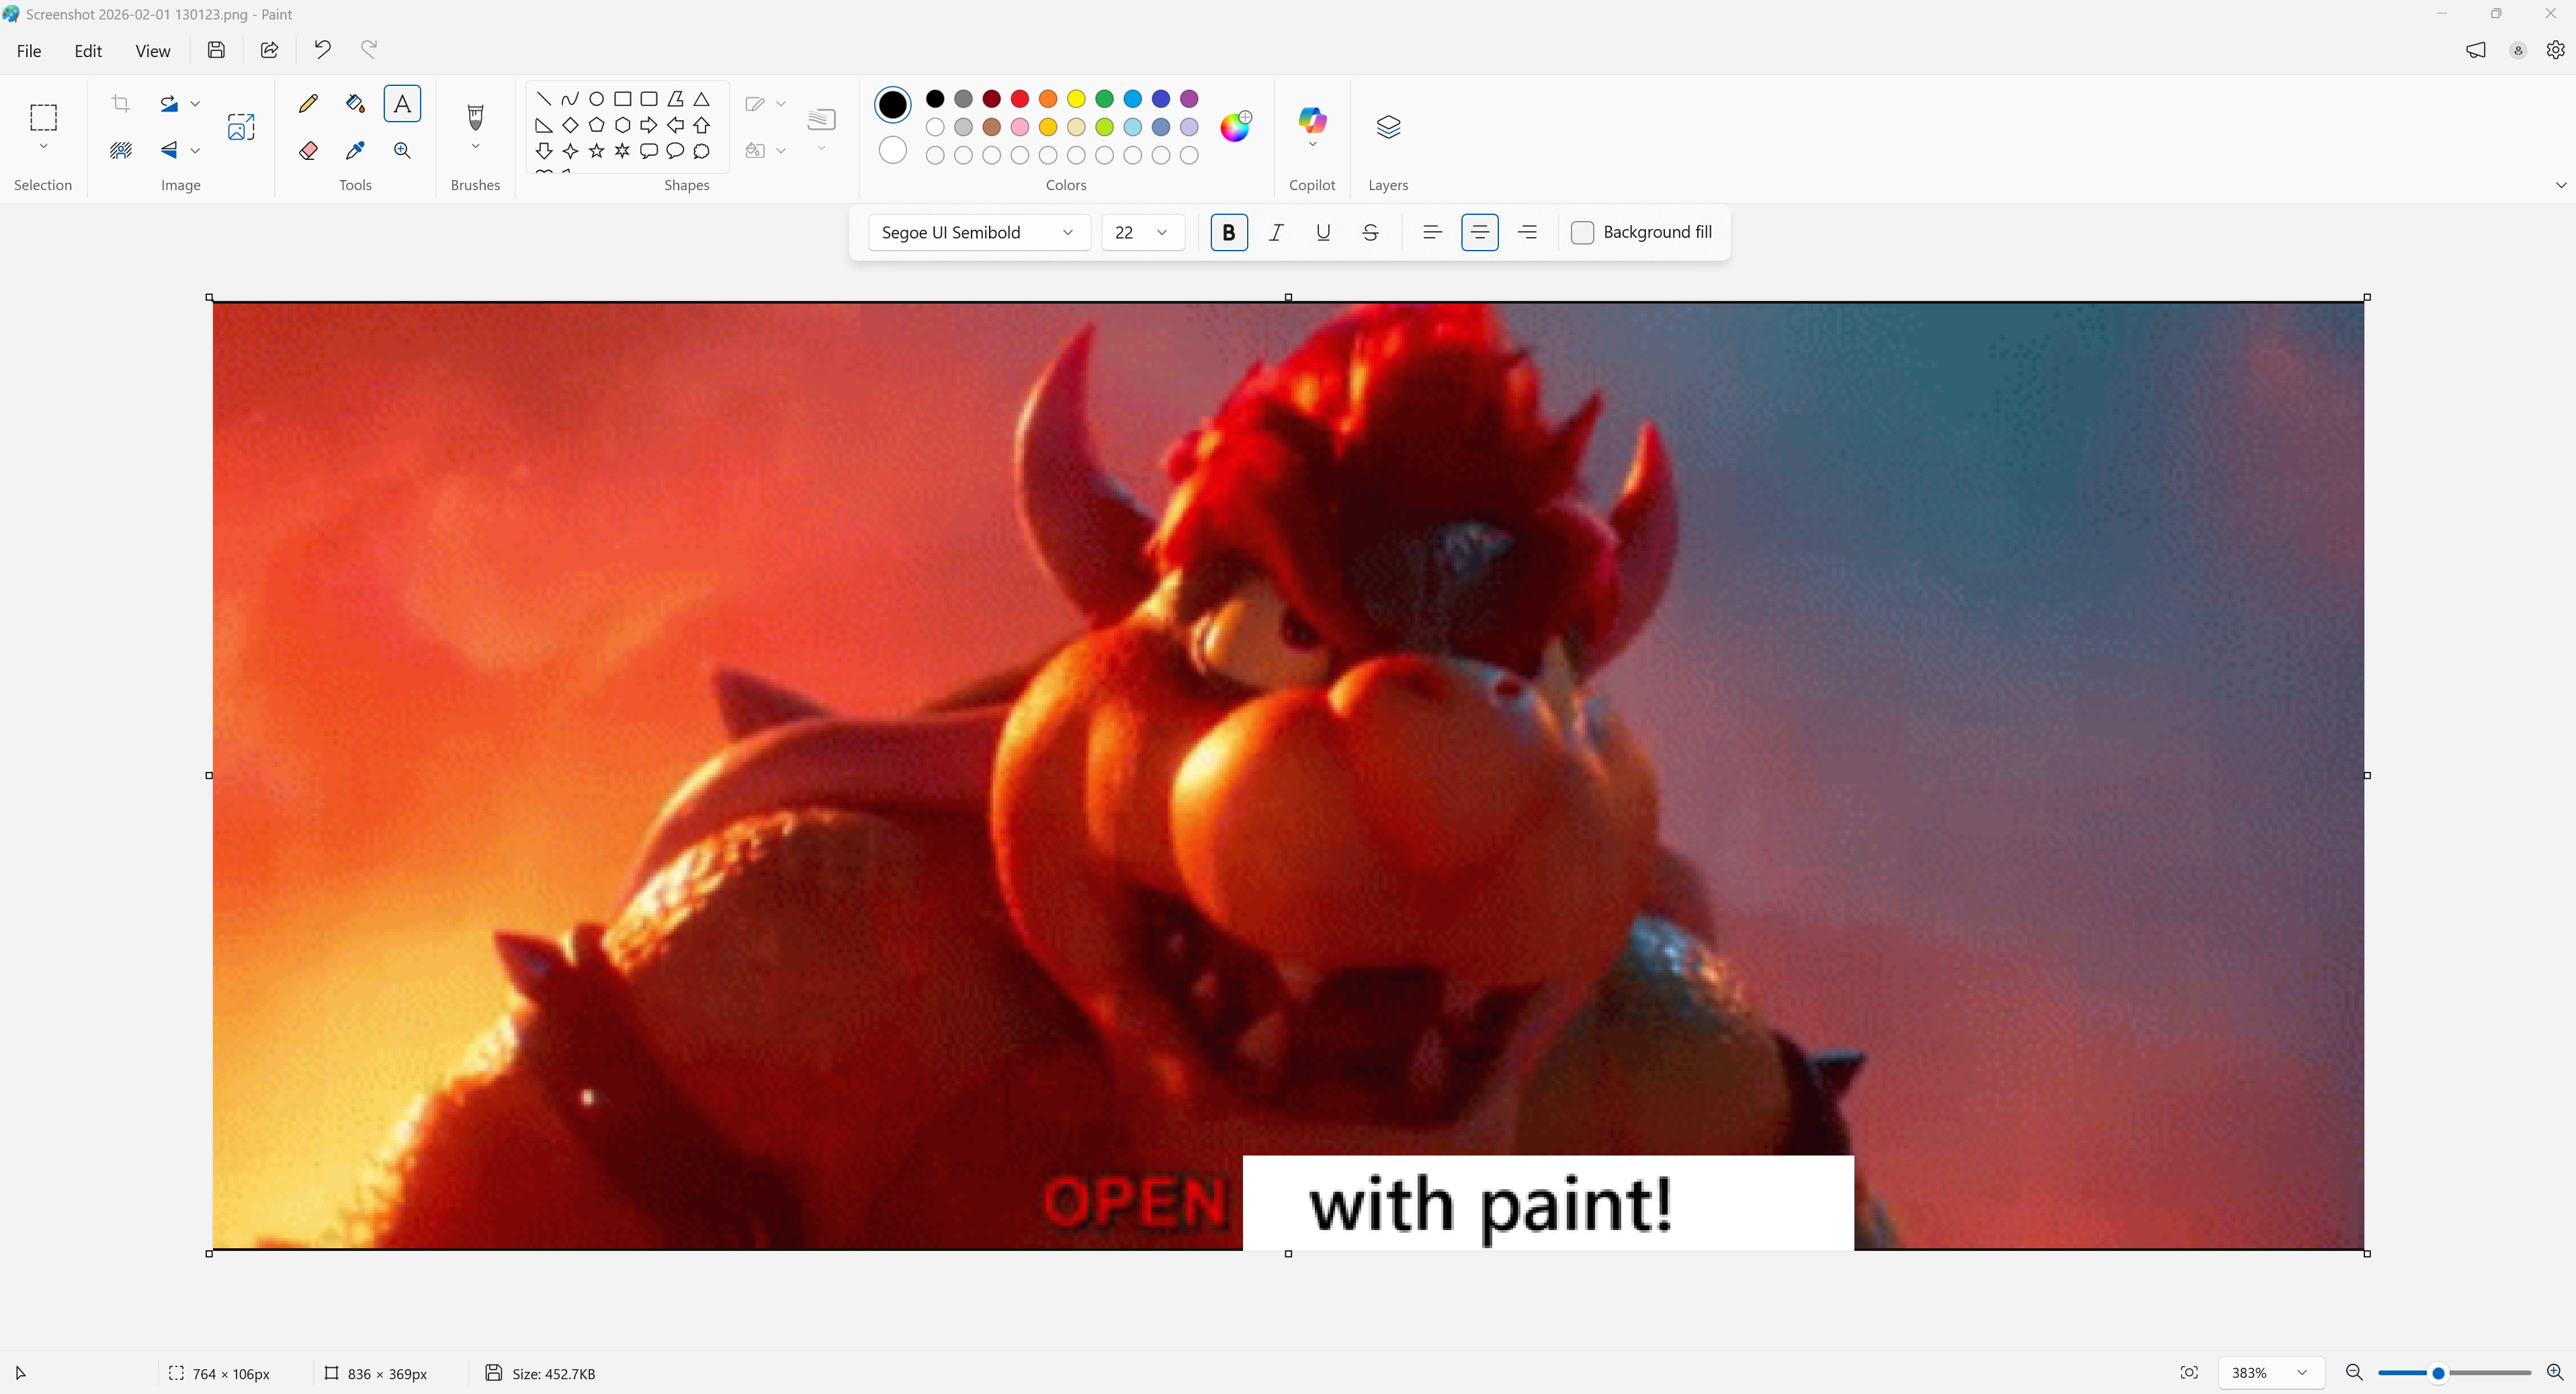Image resolution: width=2576 pixels, height=1394 pixels.
Task: Click the Brushes tool icon
Action: tap(475, 117)
